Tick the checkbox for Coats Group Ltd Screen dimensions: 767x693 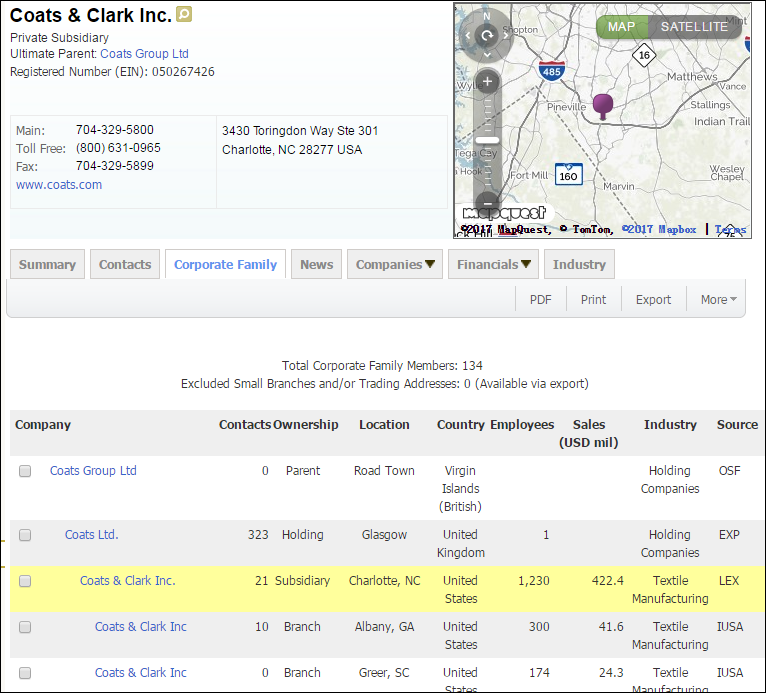[25, 471]
